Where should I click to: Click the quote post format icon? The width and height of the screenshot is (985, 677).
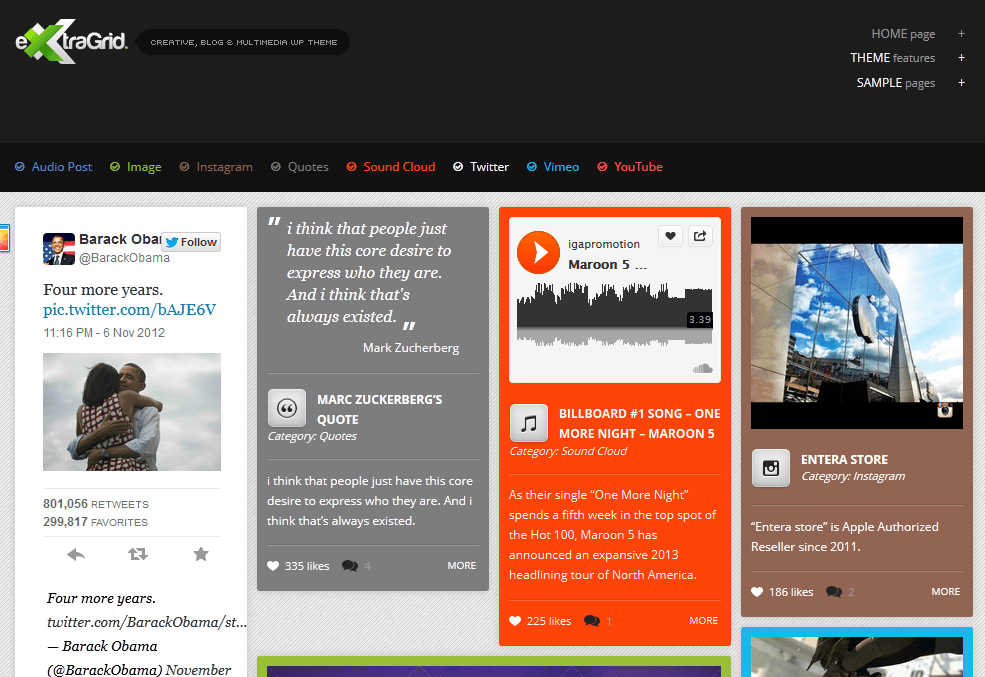[x=287, y=408]
